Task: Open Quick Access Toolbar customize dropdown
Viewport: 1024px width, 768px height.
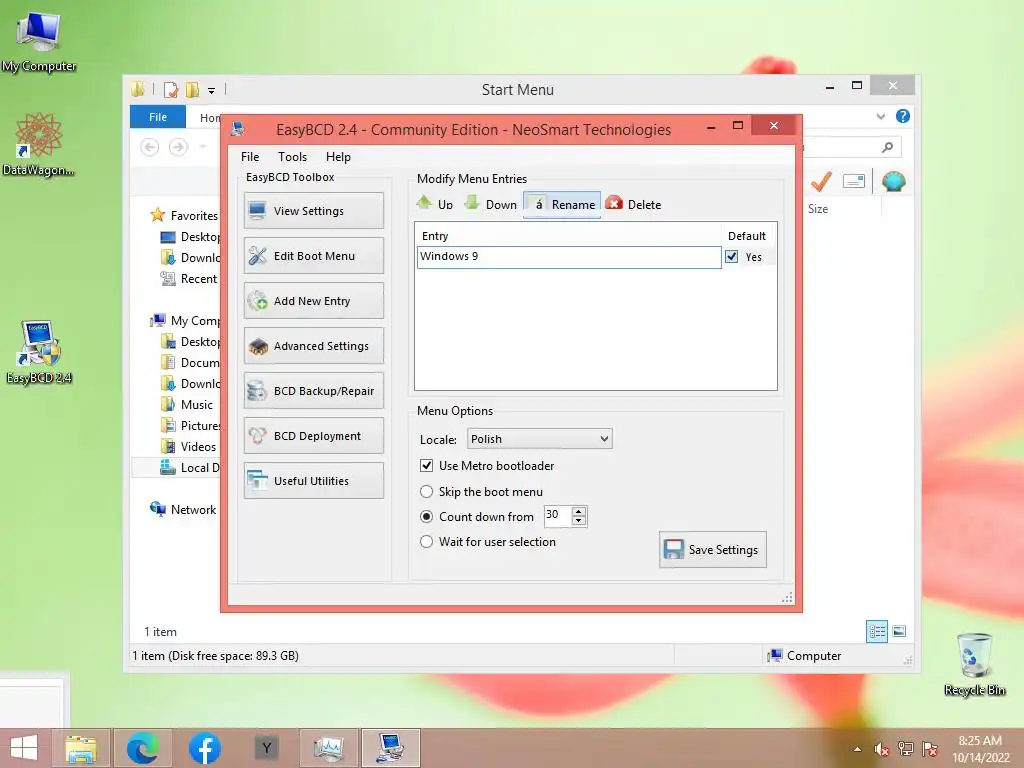Action: [x=212, y=90]
